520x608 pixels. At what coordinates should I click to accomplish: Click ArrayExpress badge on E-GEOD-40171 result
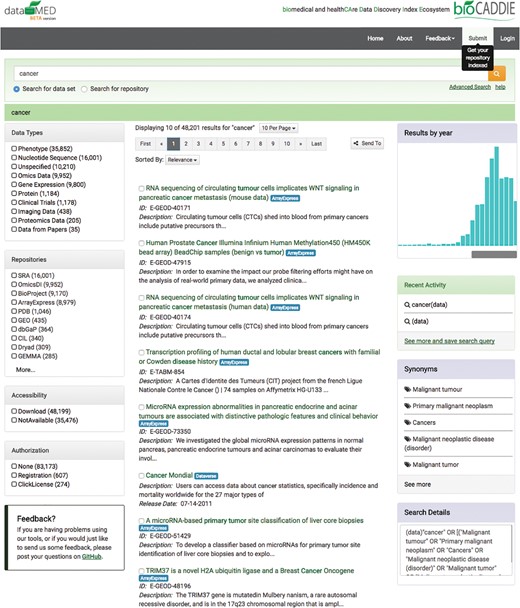285,198
